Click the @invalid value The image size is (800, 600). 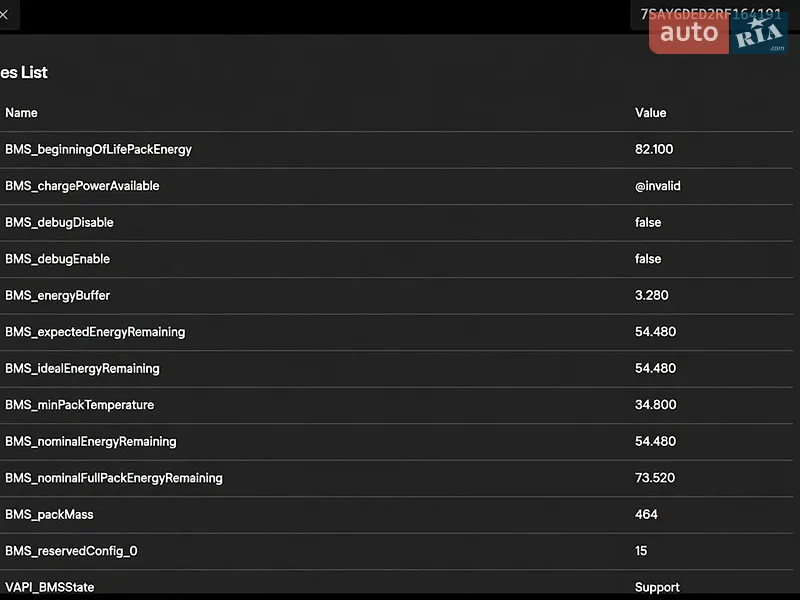pos(658,186)
